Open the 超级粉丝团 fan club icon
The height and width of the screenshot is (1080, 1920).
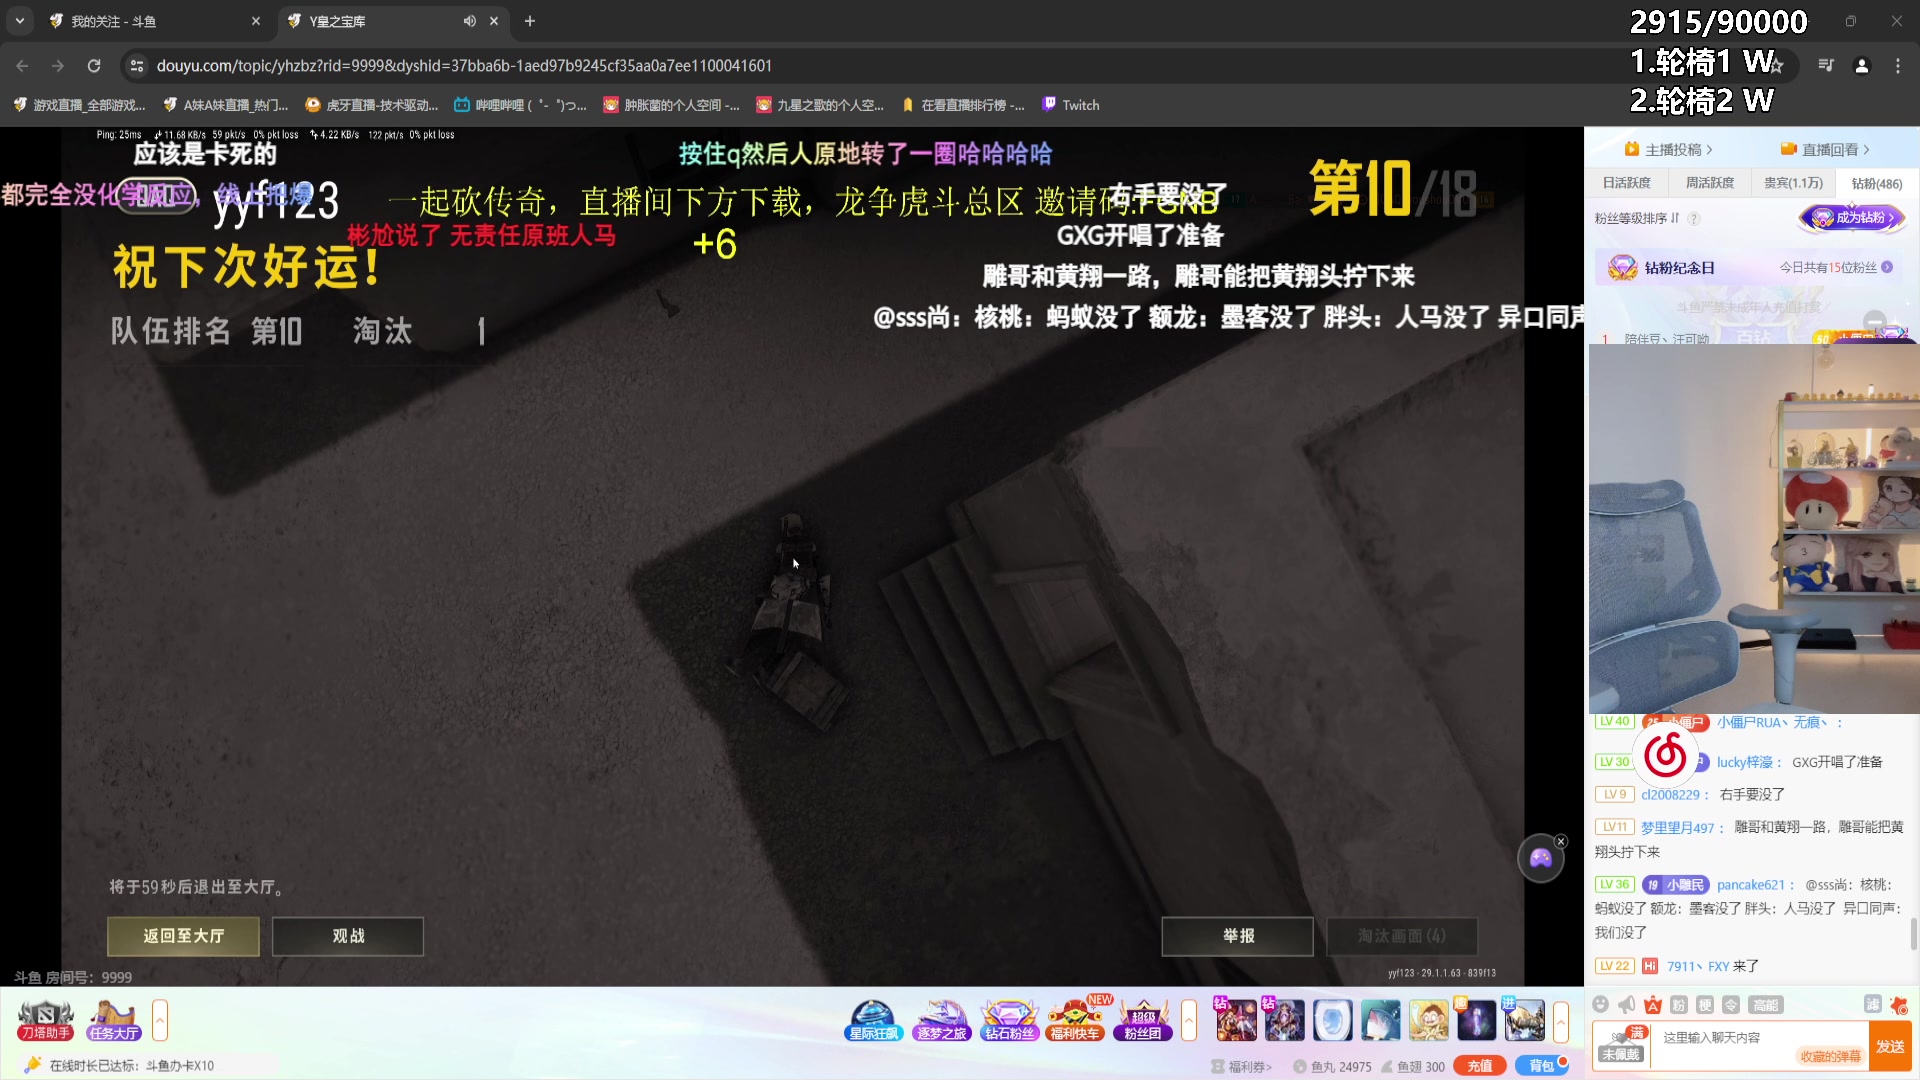tap(1143, 1018)
